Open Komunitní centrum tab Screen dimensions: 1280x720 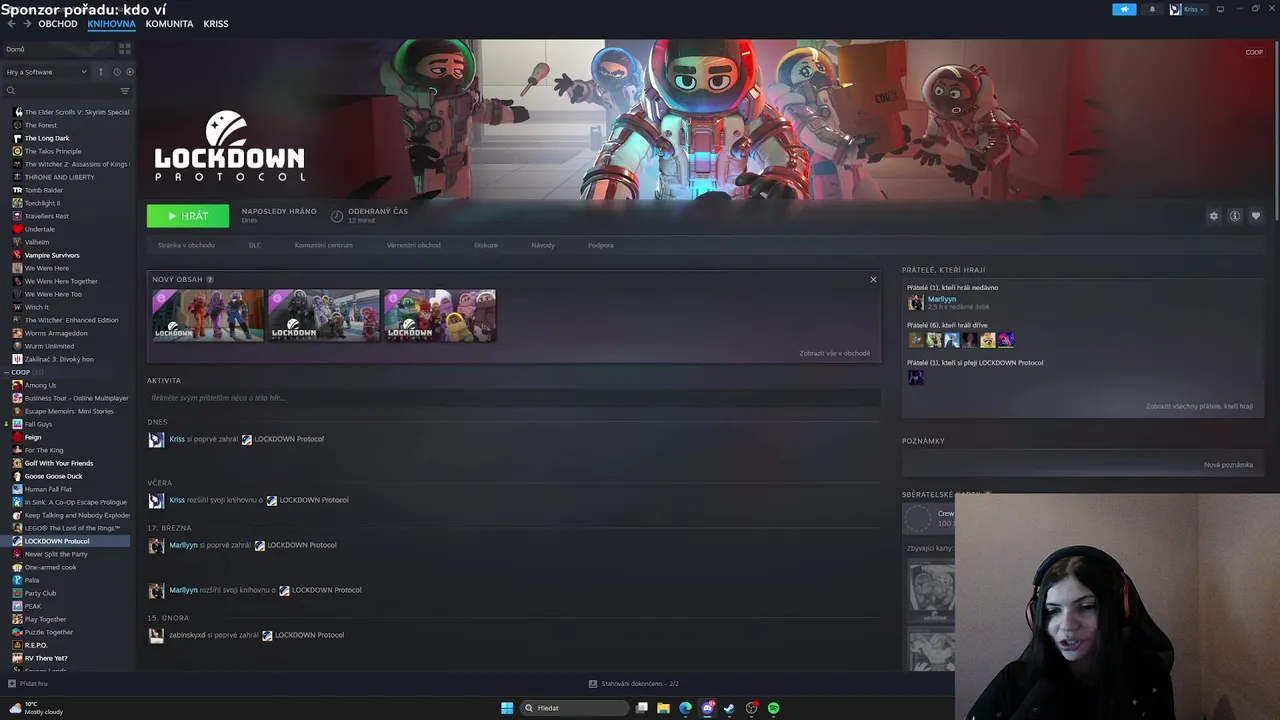tap(323, 245)
